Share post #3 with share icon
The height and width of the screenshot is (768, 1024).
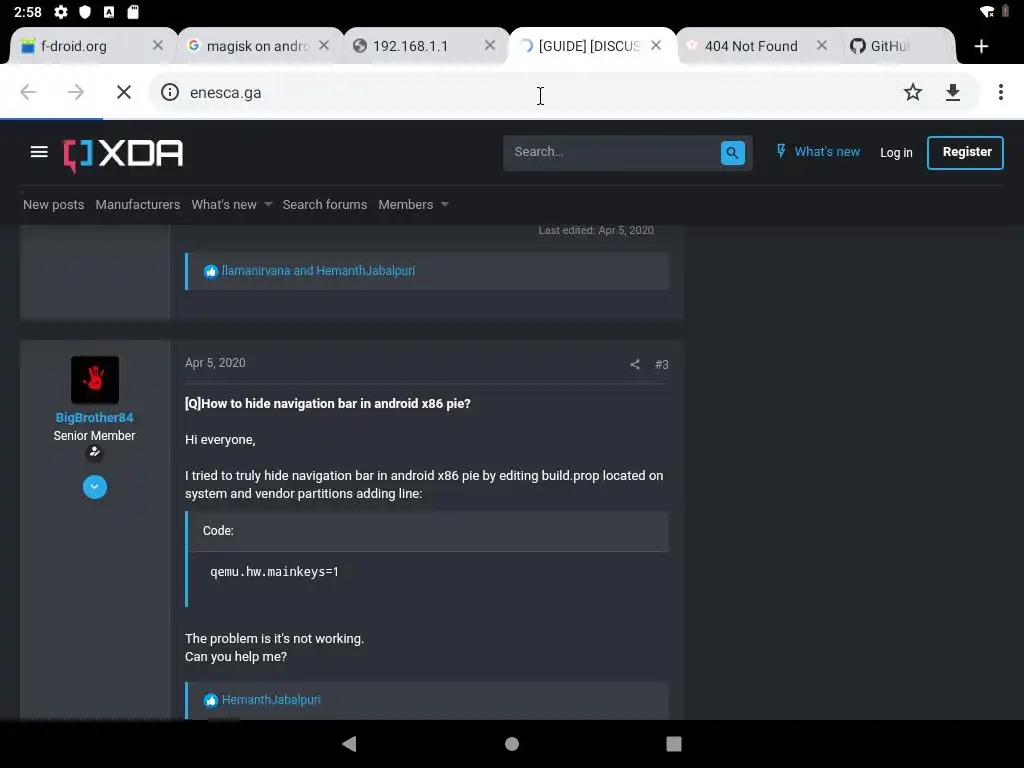635,364
